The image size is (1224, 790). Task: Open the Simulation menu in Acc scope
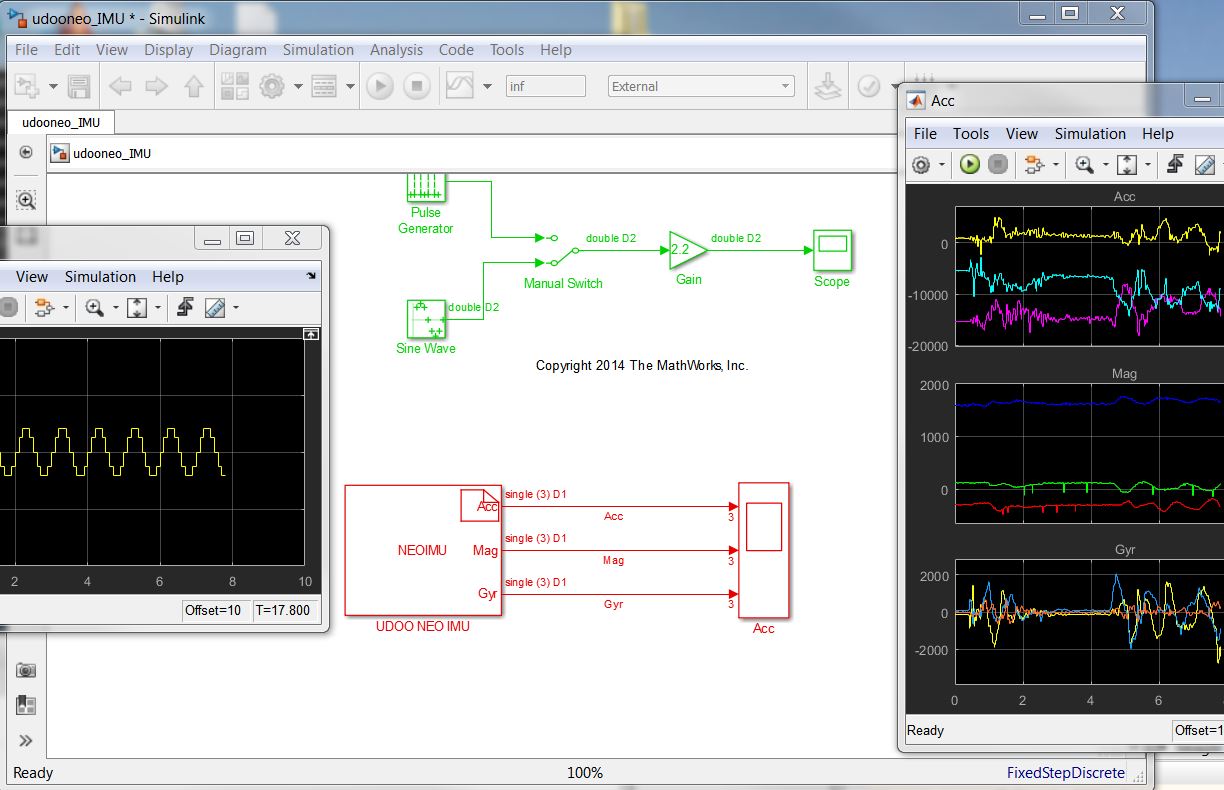(x=1090, y=133)
